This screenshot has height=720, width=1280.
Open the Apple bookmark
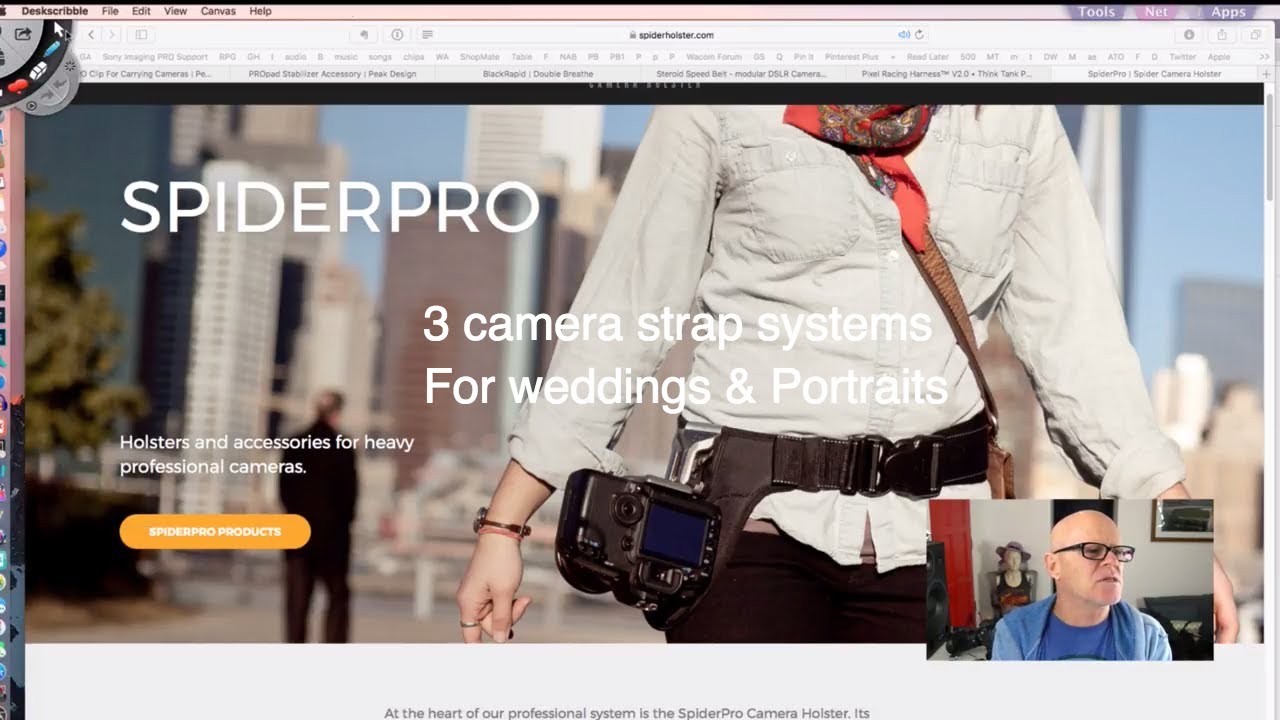(1218, 57)
